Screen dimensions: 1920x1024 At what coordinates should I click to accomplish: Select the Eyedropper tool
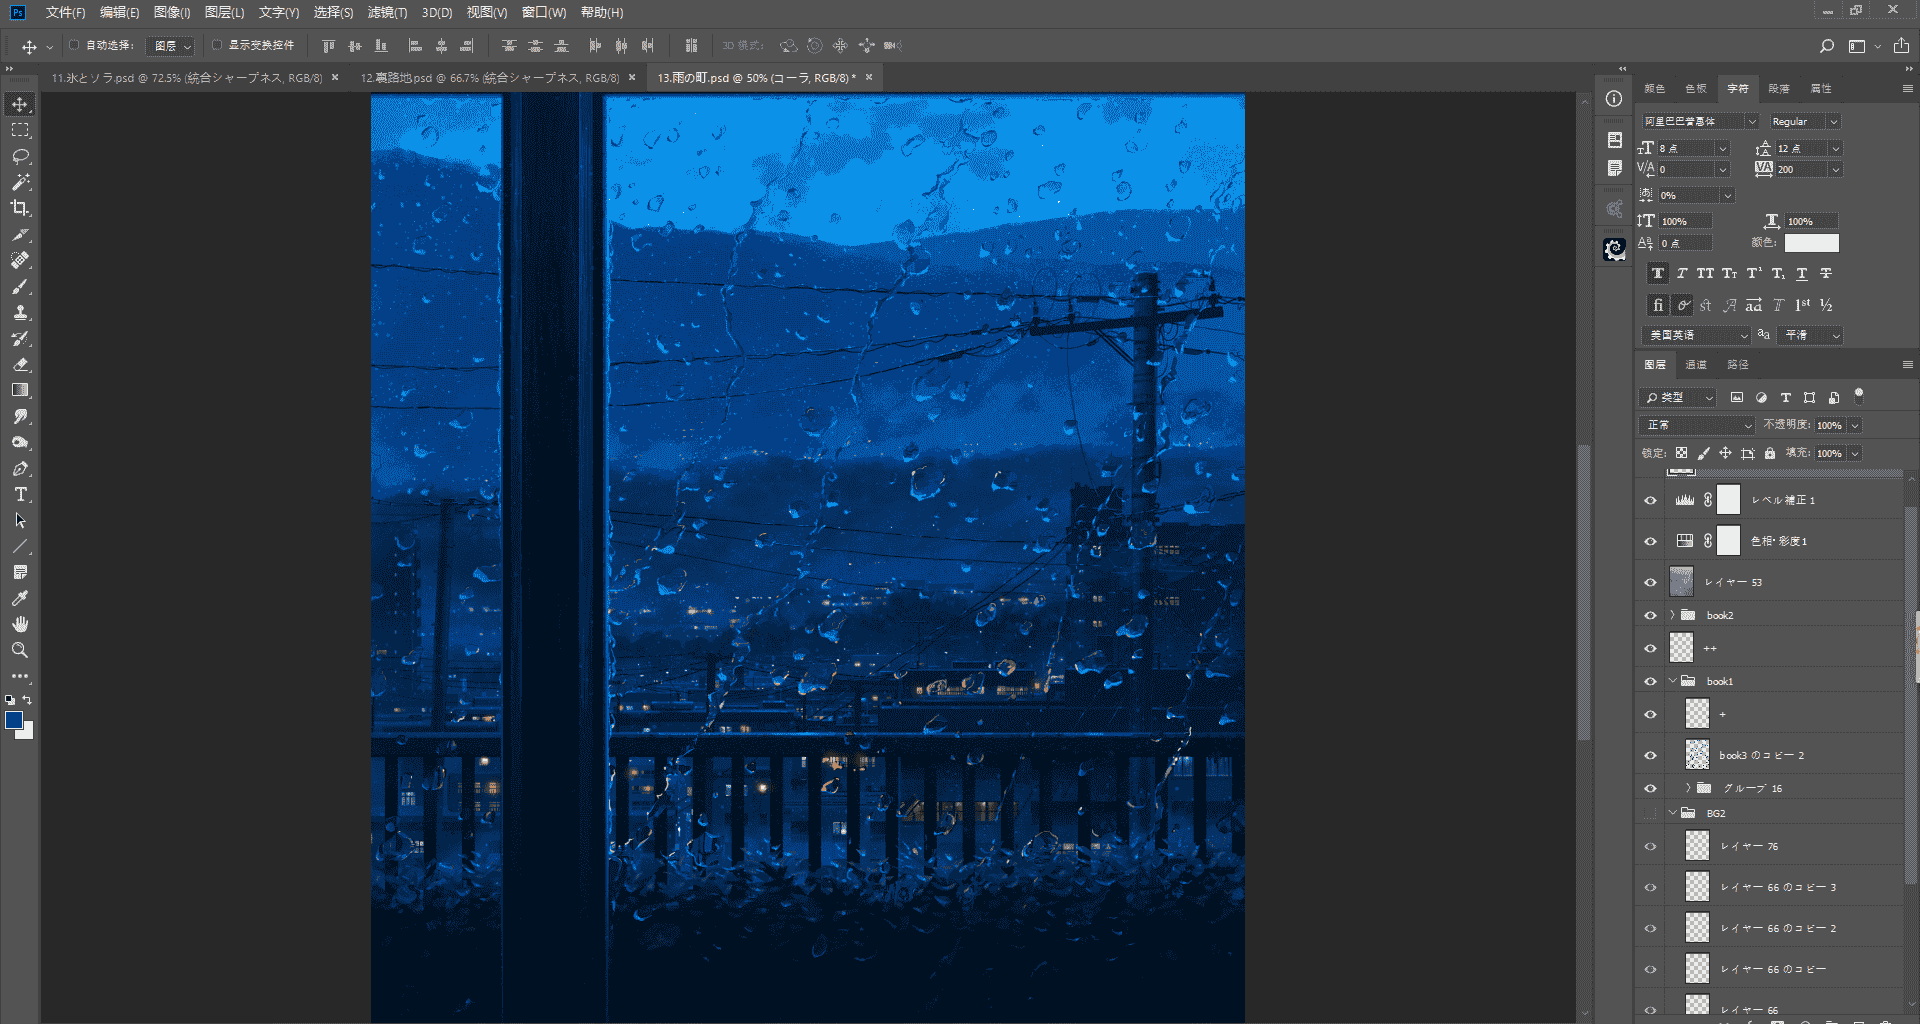tap(20, 598)
